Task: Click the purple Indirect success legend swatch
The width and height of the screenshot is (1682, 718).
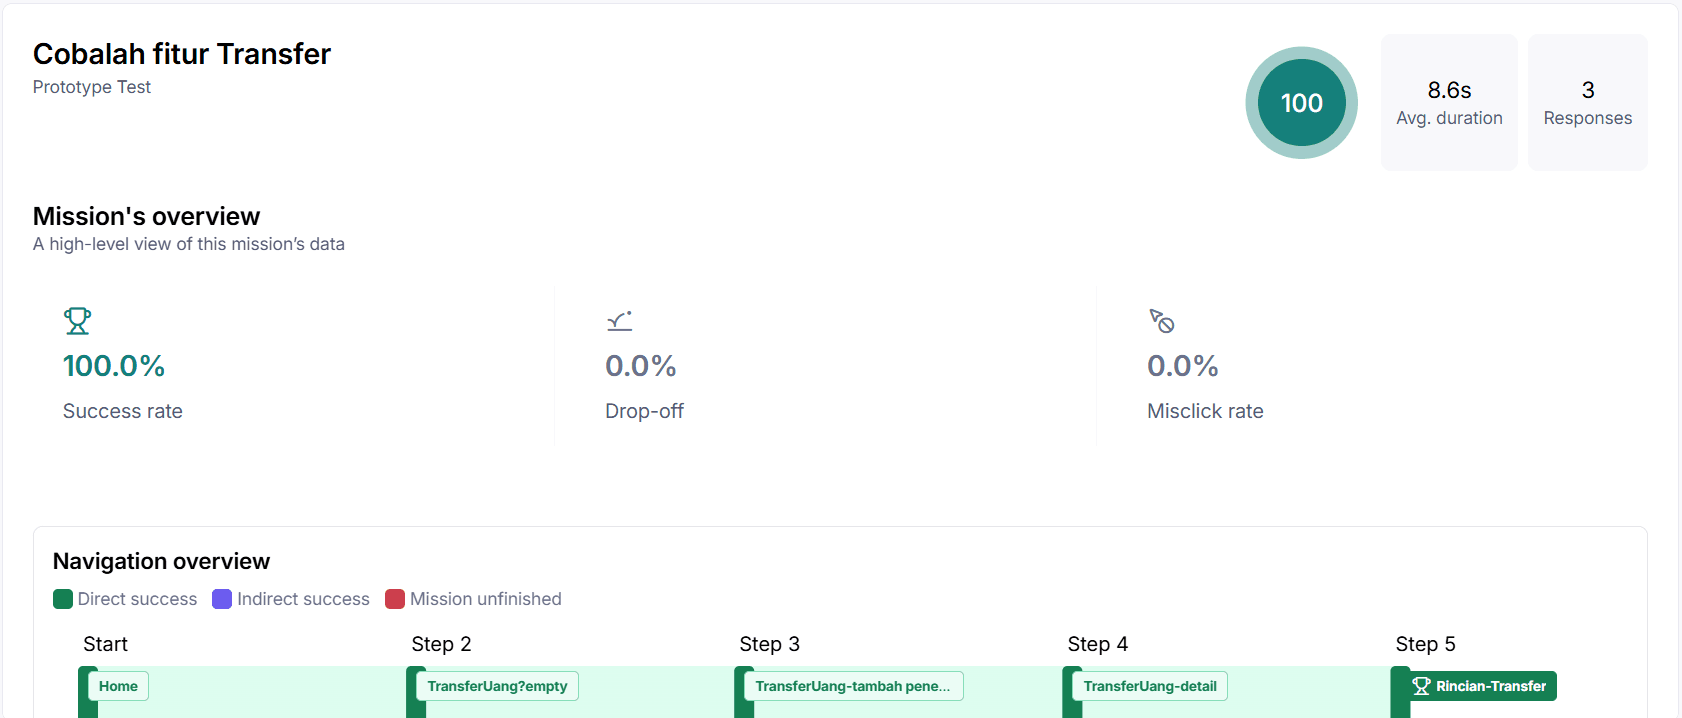Action: (x=222, y=599)
